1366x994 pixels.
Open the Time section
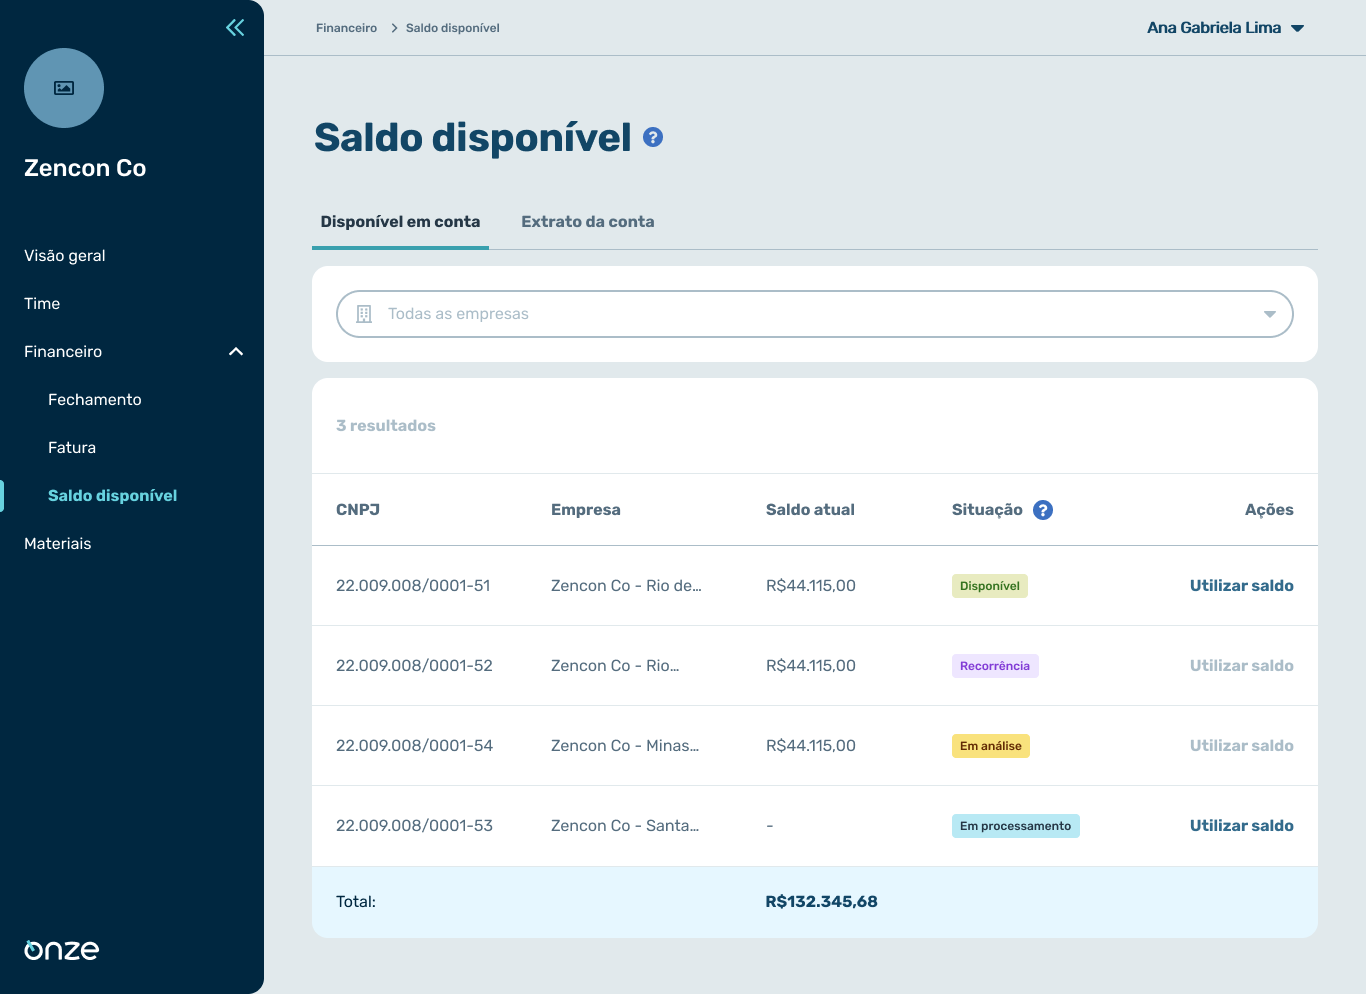41,303
